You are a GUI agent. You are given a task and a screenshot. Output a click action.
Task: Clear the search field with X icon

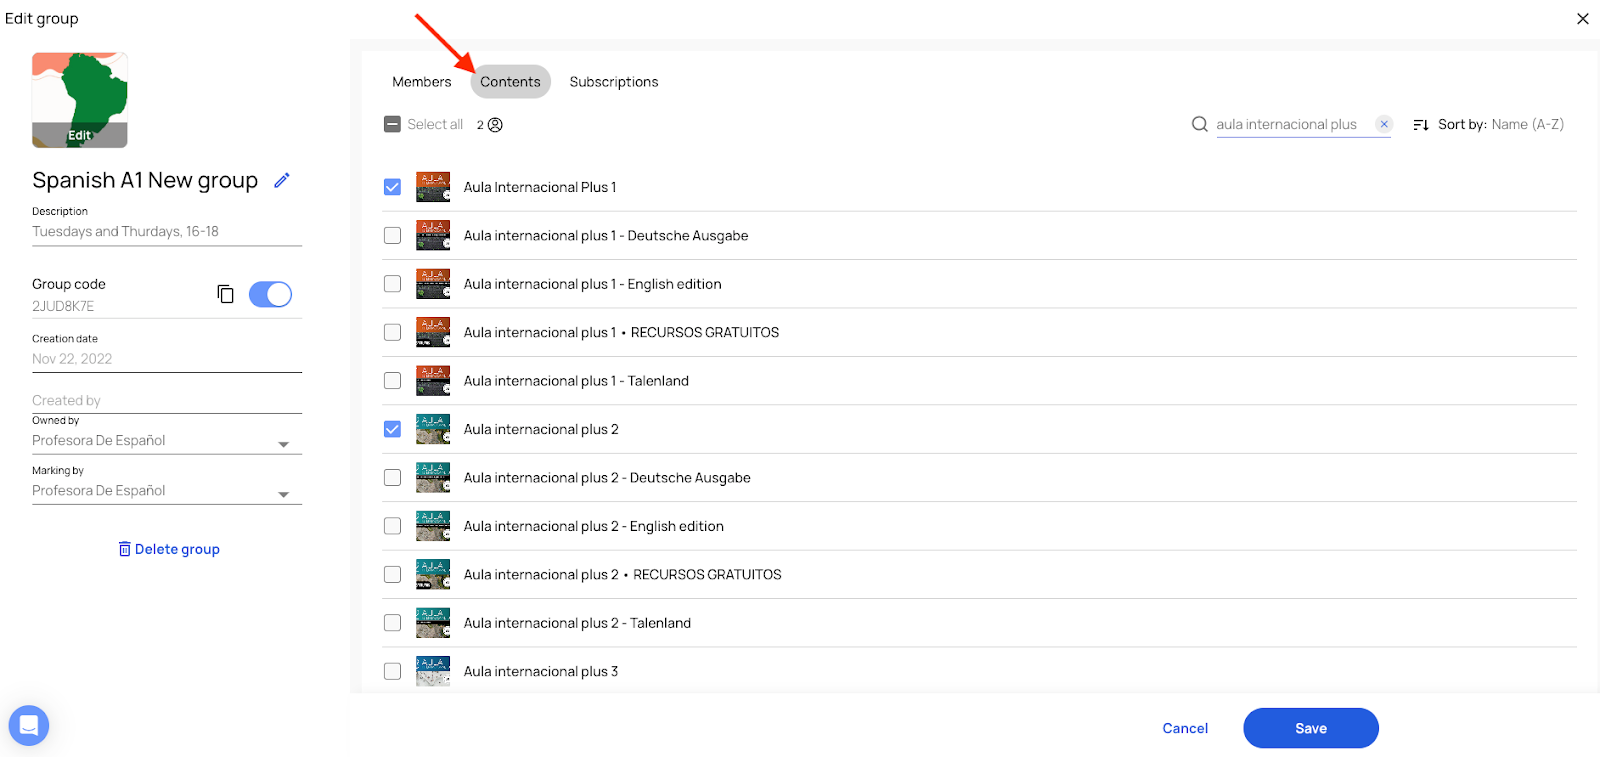pos(1384,124)
